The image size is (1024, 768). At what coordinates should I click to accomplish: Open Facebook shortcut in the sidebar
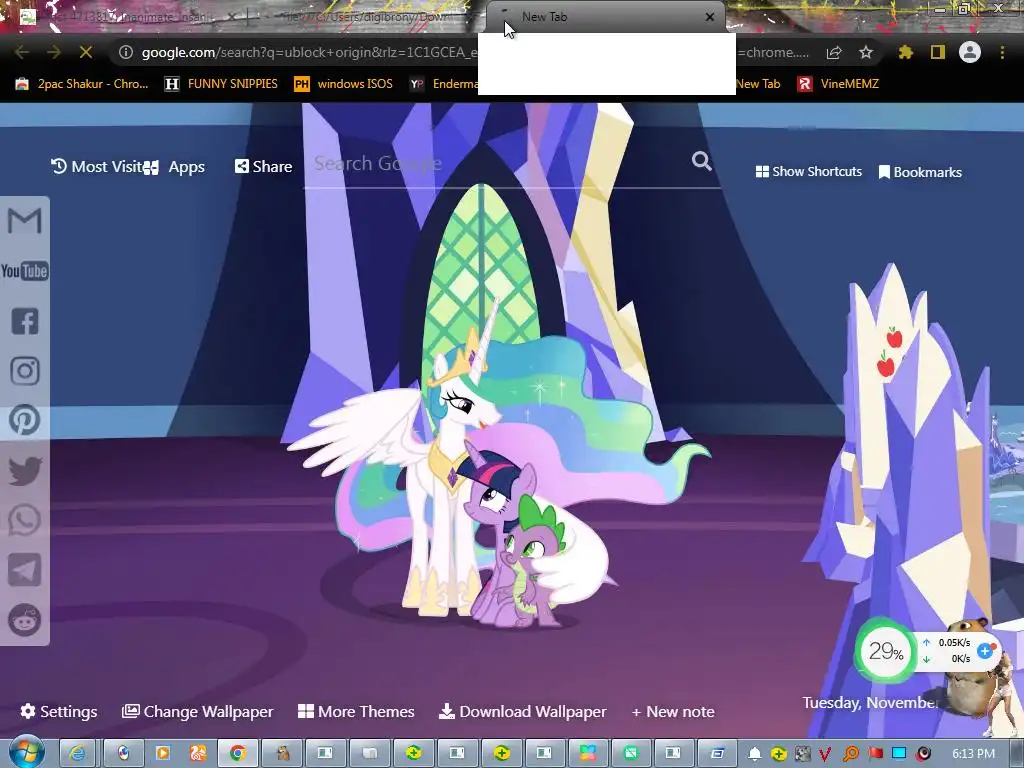25,321
